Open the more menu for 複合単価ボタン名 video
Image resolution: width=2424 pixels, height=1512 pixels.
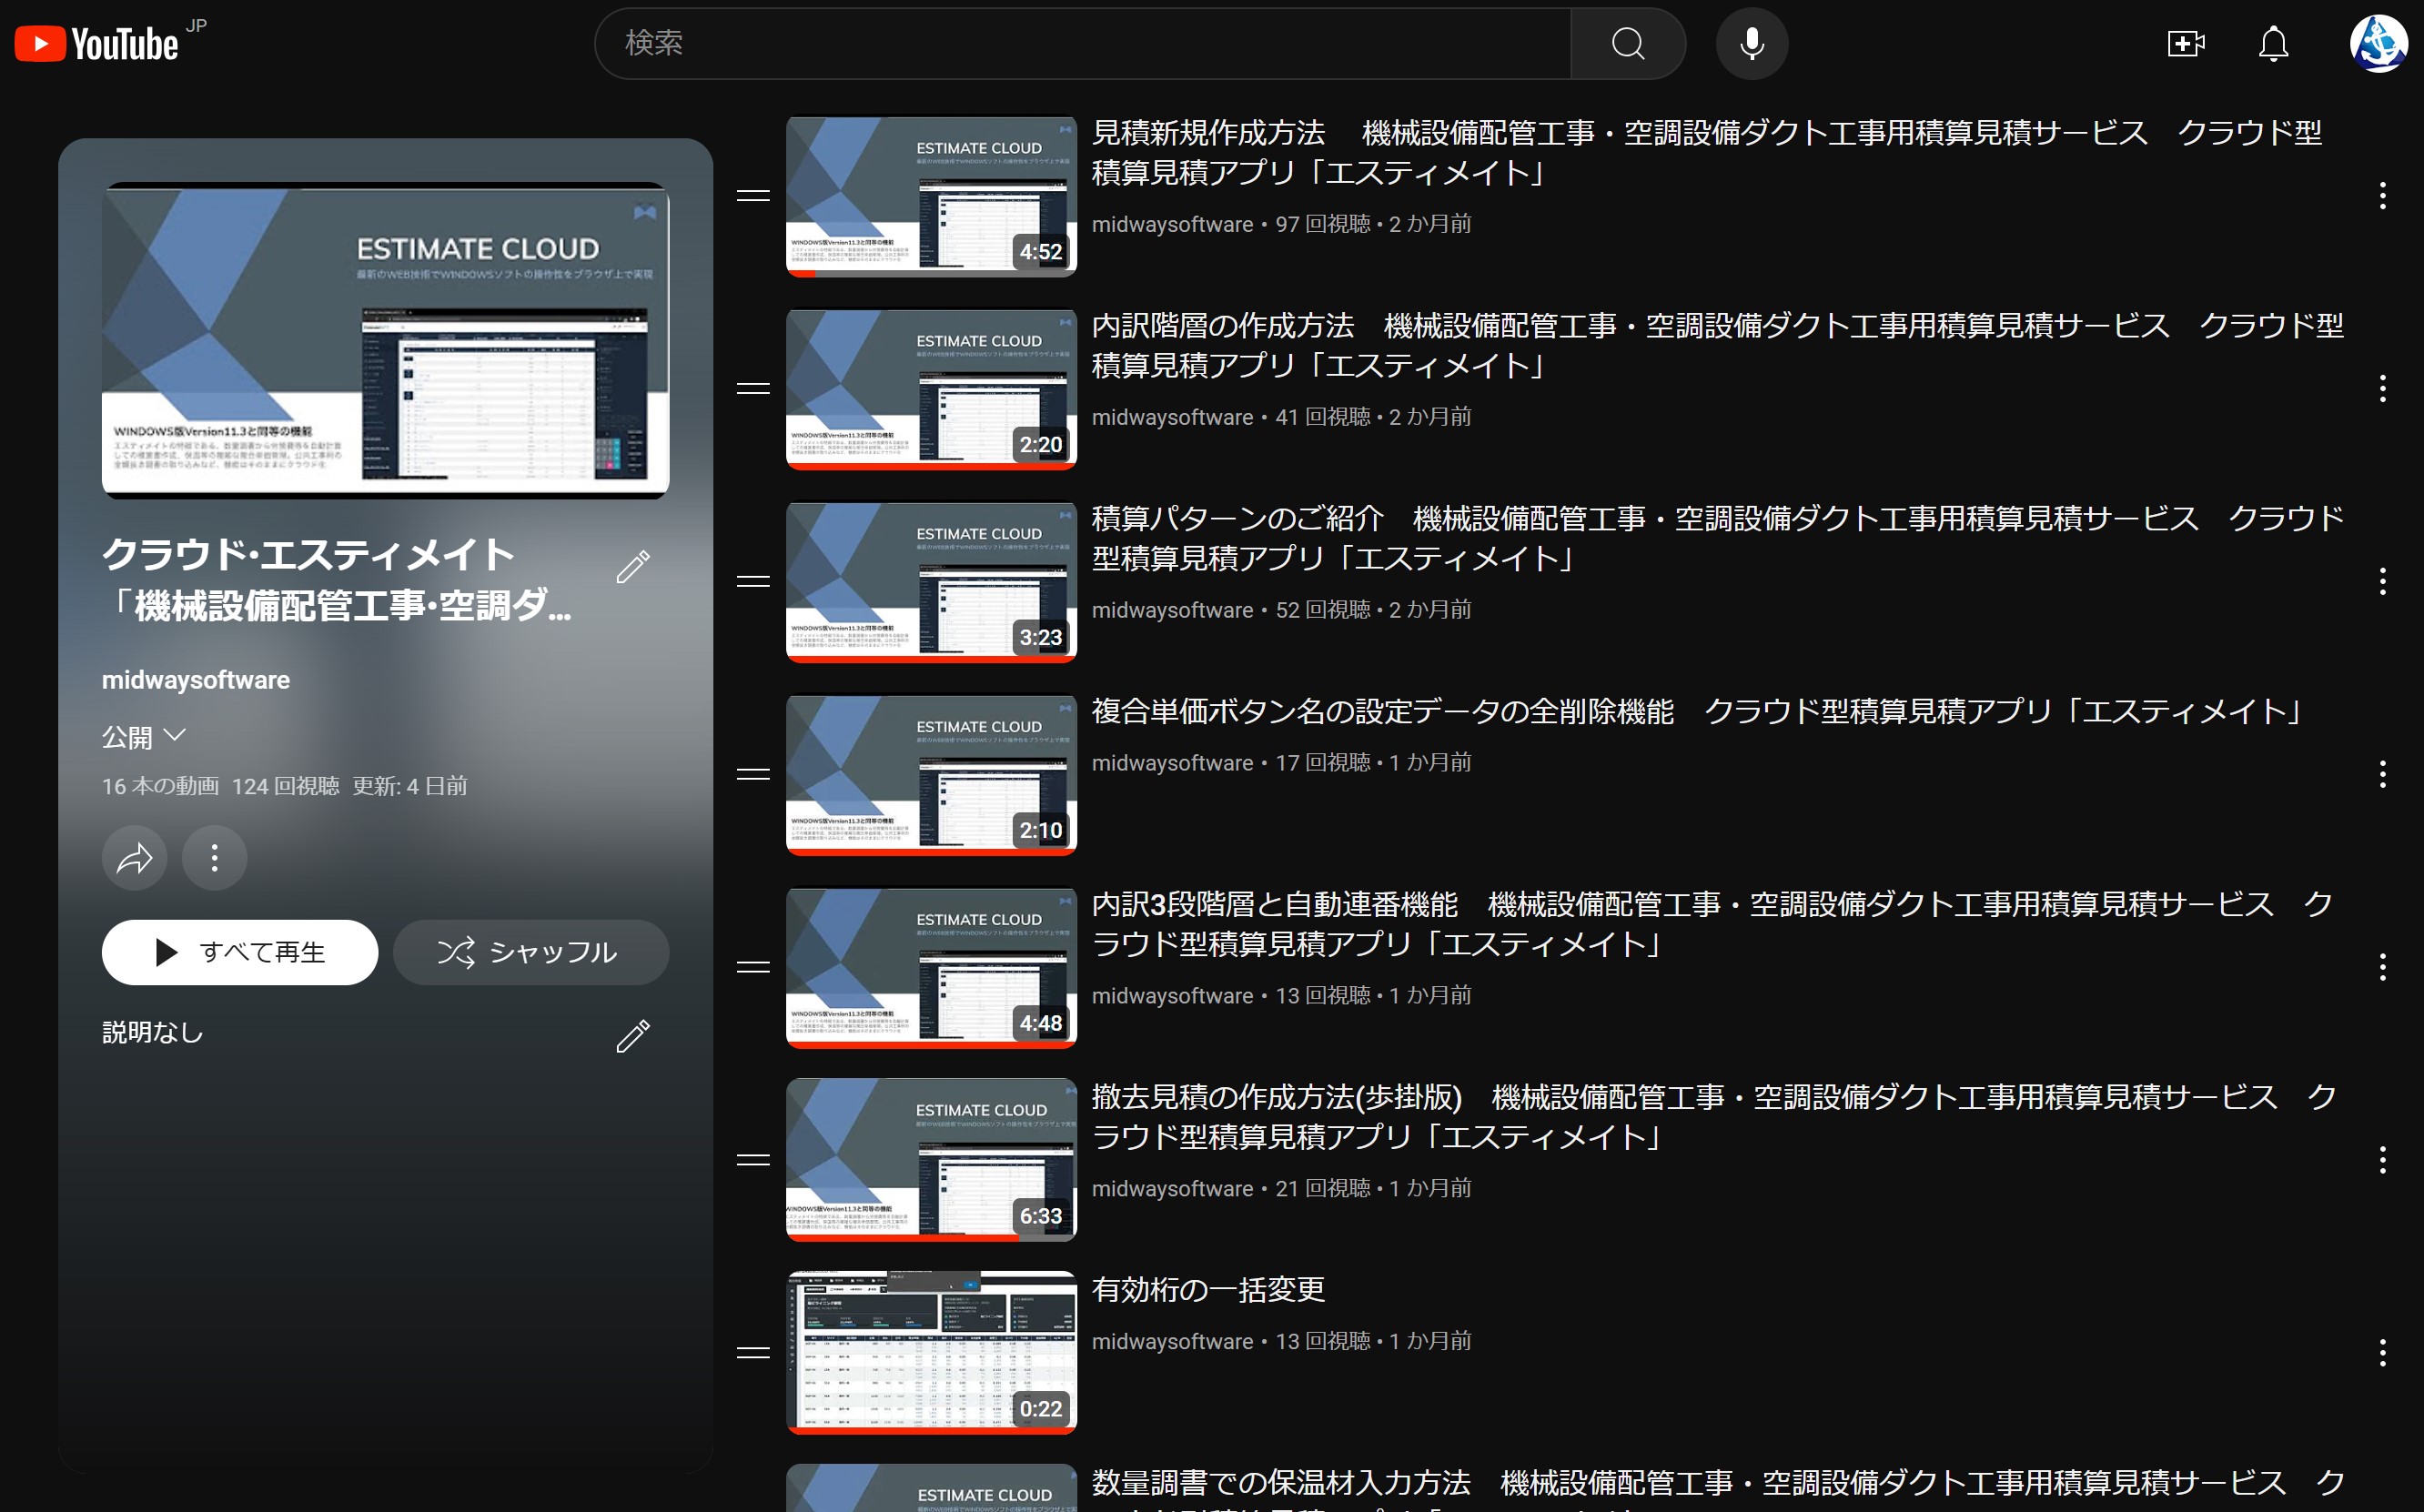2383,774
